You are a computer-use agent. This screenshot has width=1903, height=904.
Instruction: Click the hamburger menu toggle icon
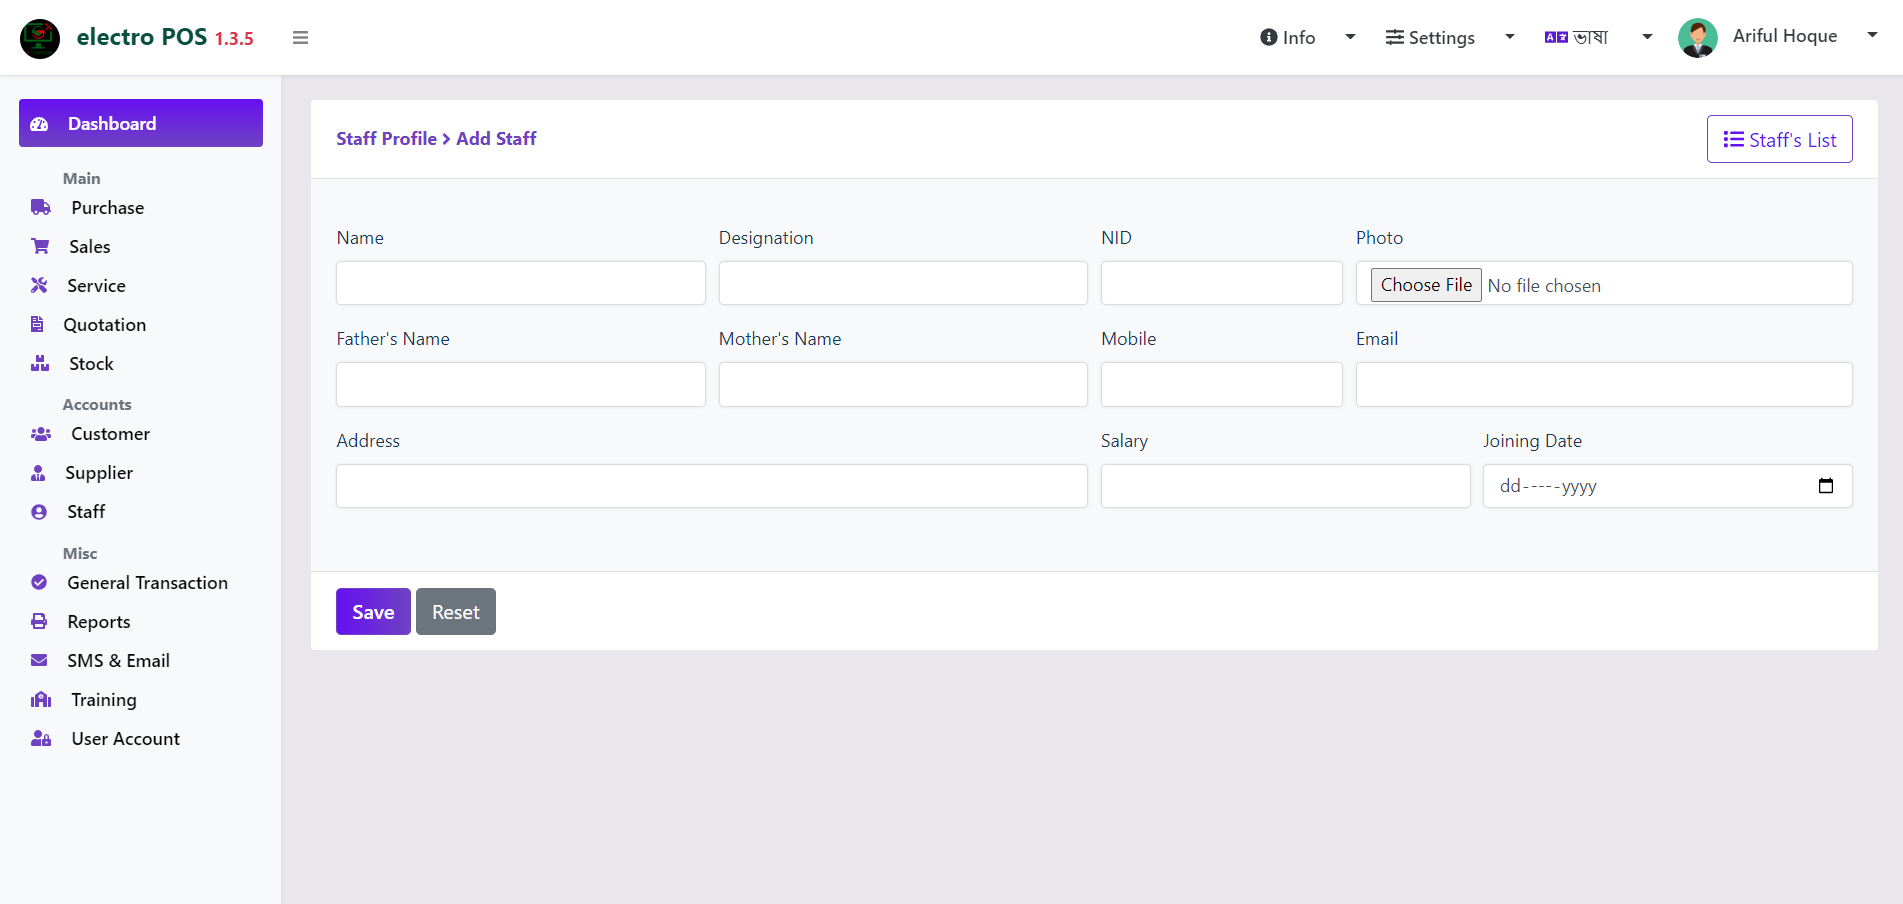tap(300, 38)
